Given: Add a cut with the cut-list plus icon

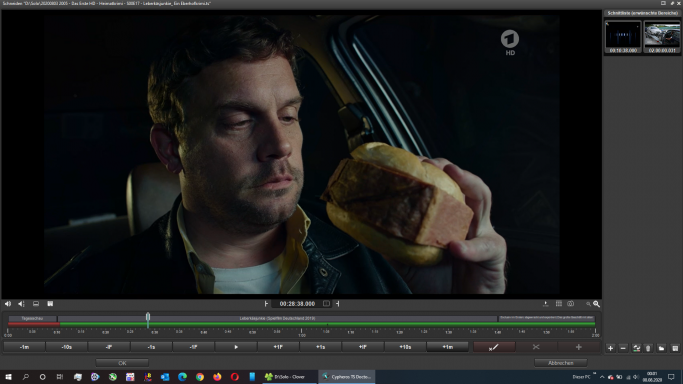Looking at the screenshot, I should click(610, 348).
